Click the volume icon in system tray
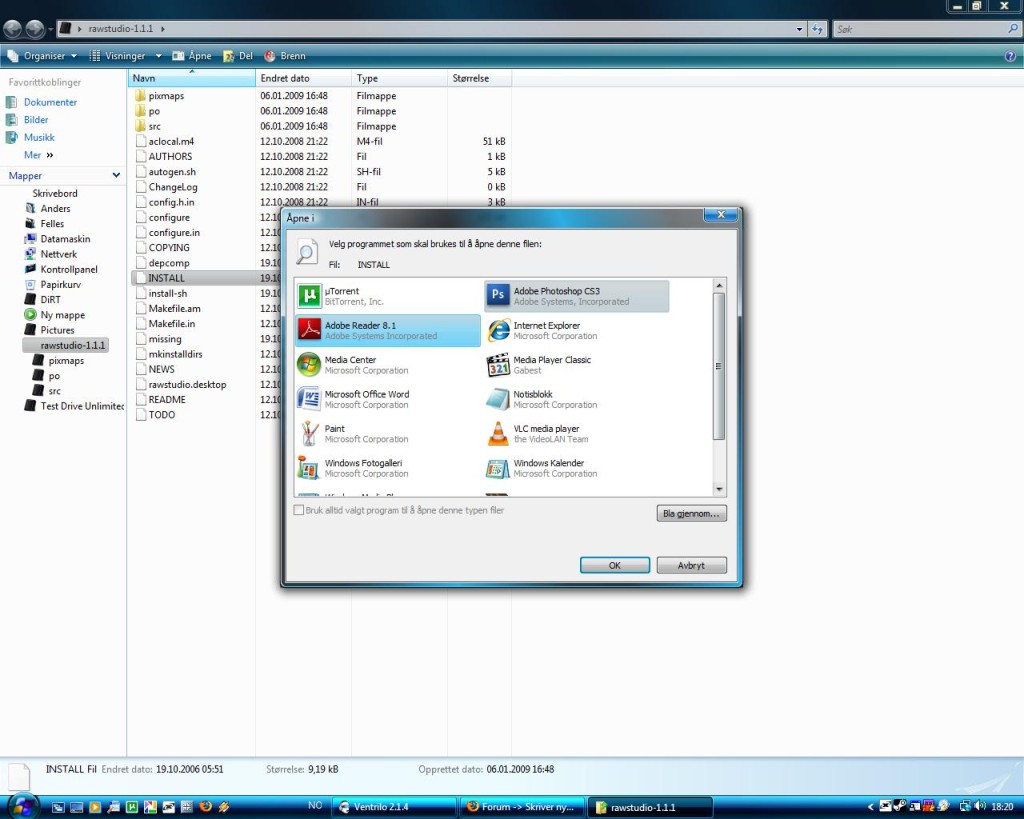1024x819 pixels. tap(979, 807)
